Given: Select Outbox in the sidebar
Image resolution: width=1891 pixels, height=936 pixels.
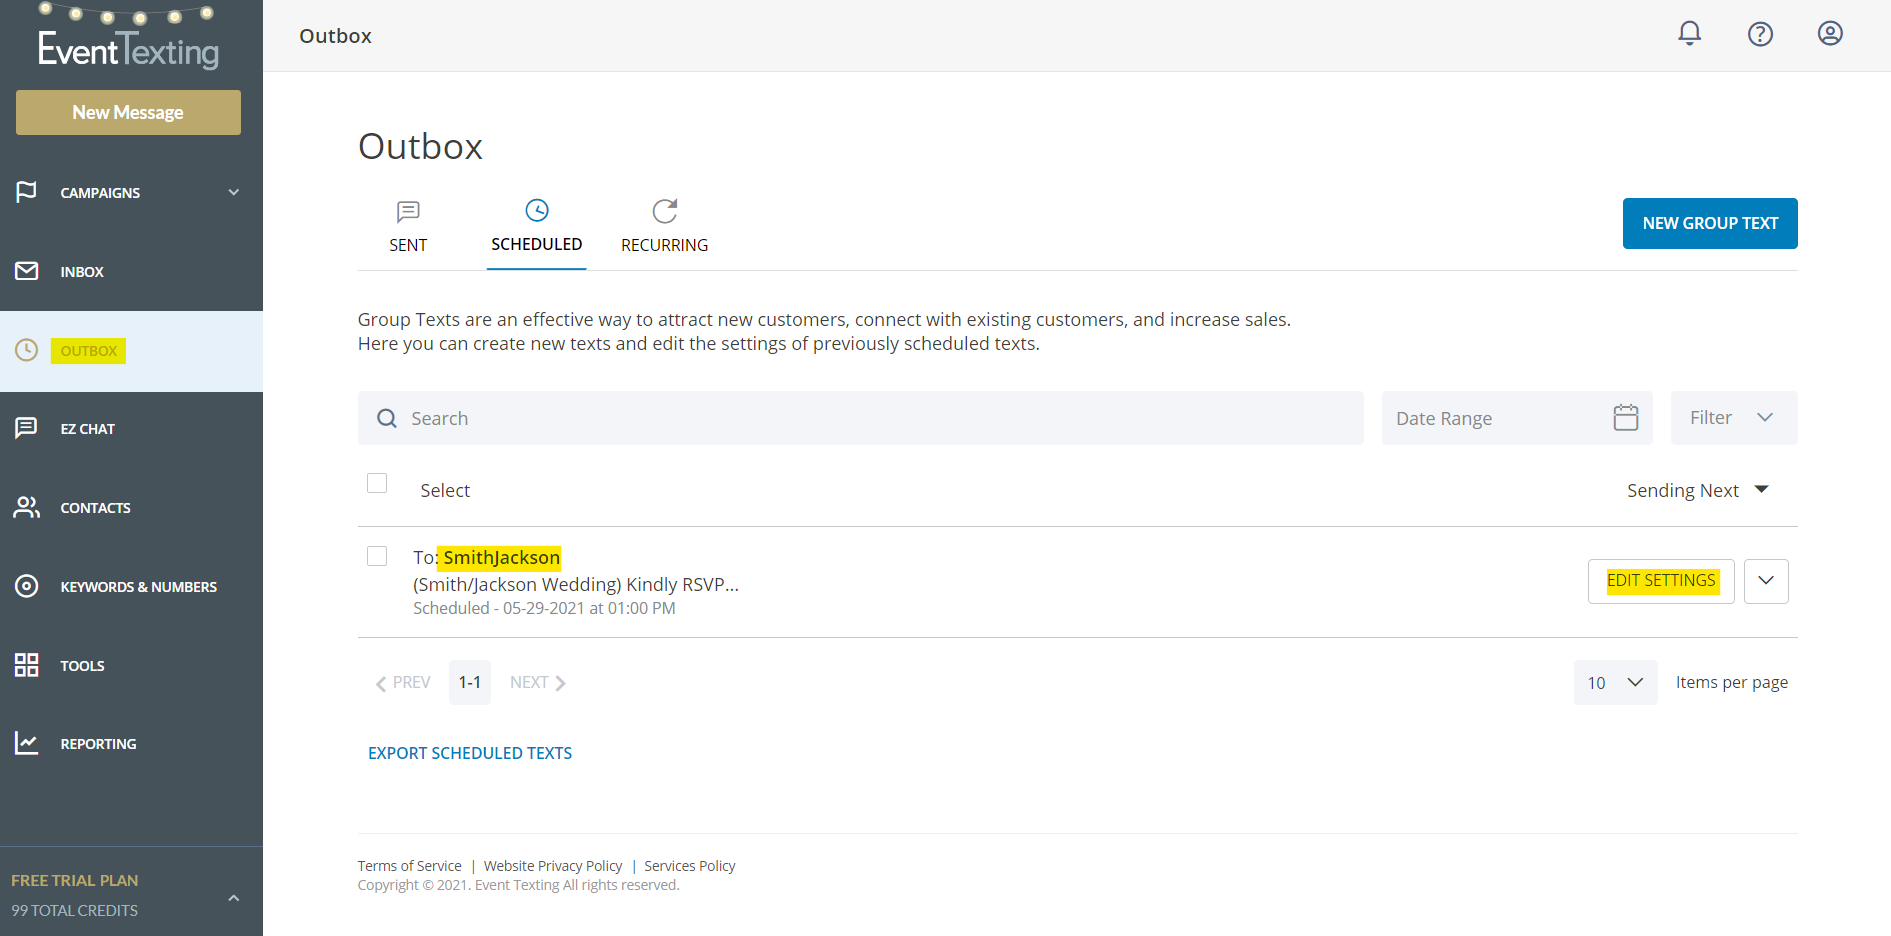Looking at the screenshot, I should [x=131, y=351].
